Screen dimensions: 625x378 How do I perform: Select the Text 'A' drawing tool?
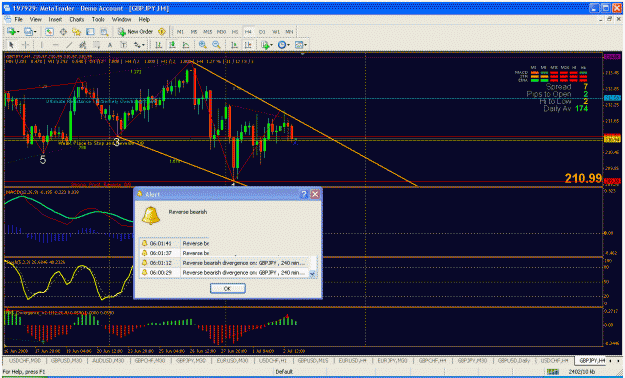[x=110, y=45]
